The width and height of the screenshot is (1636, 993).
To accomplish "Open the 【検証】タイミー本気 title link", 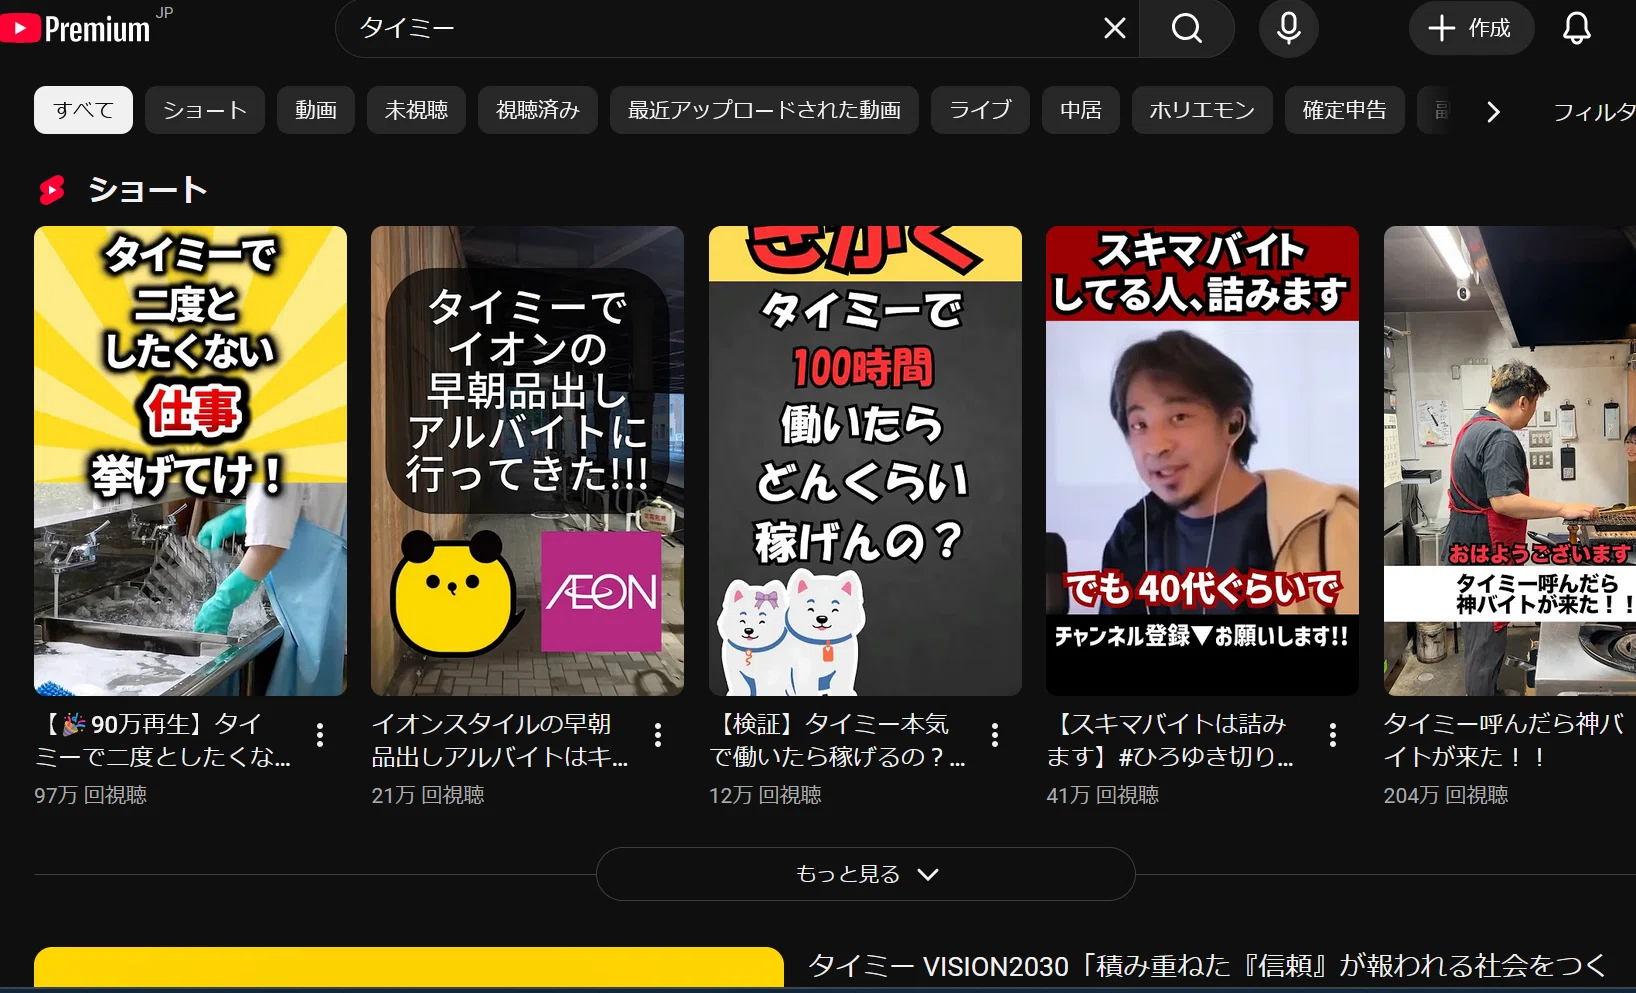I will click(x=838, y=740).
